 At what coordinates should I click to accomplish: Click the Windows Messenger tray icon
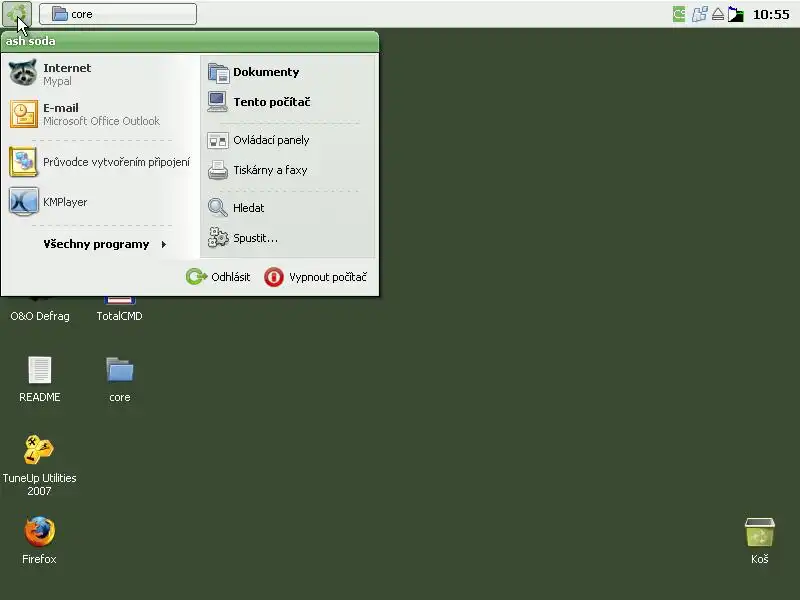tap(699, 14)
